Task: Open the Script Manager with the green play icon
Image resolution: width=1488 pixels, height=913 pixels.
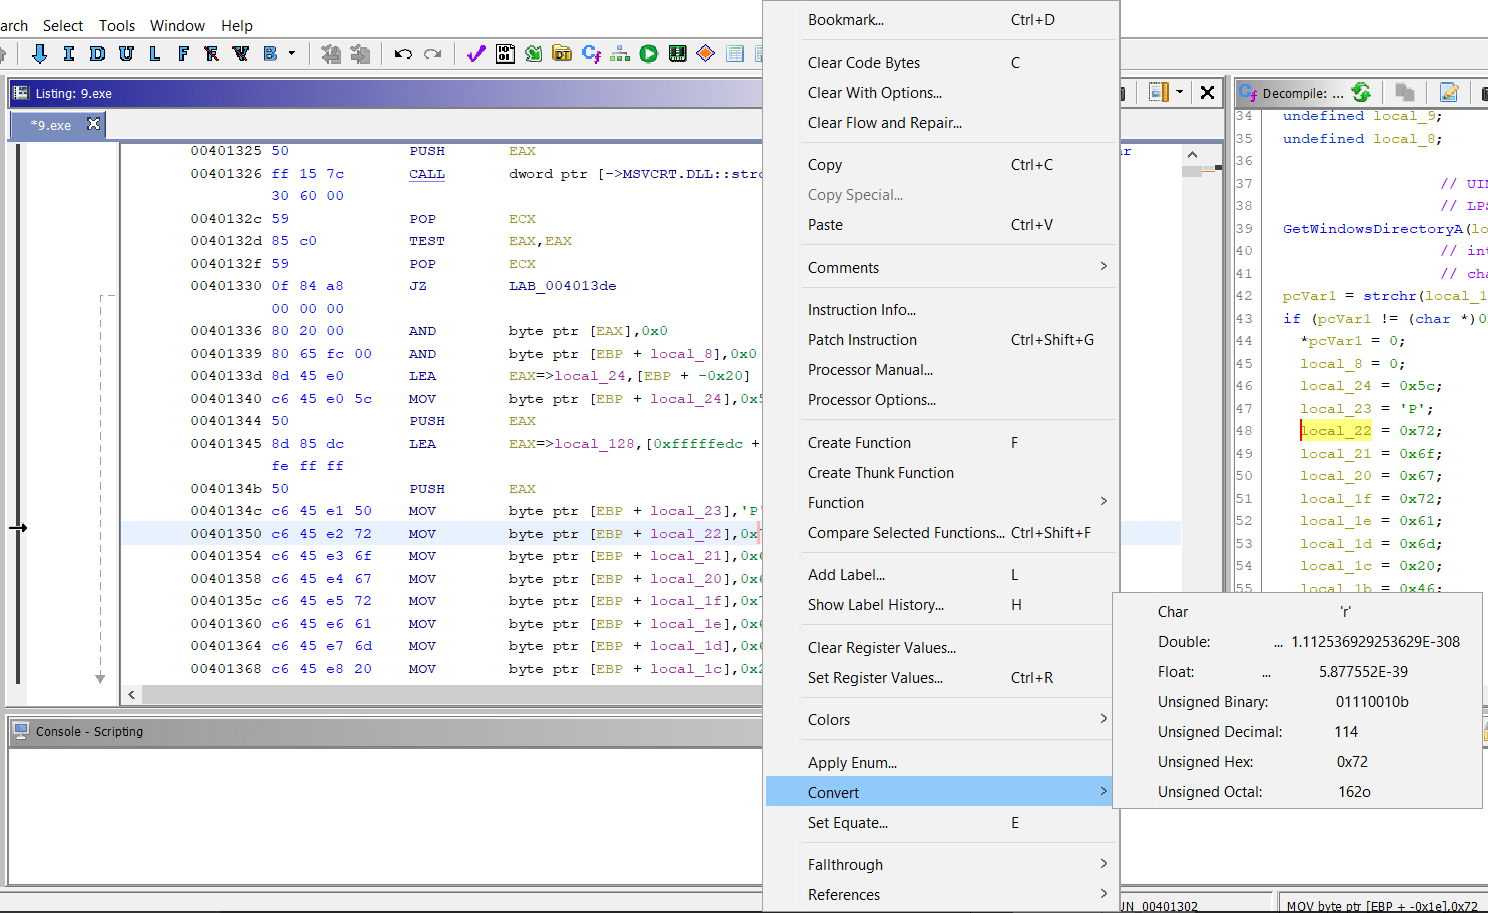Action: pyautogui.click(x=648, y=53)
